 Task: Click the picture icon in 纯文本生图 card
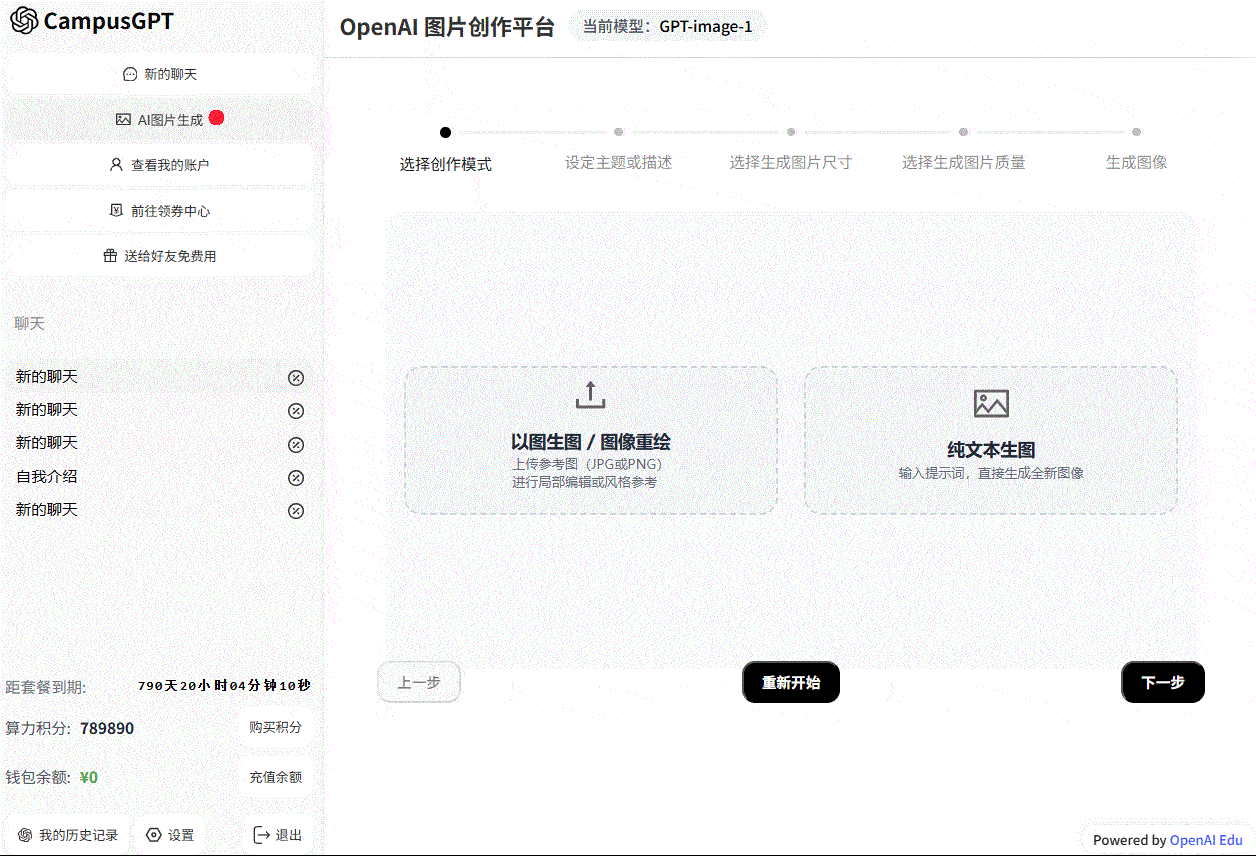click(991, 404)
